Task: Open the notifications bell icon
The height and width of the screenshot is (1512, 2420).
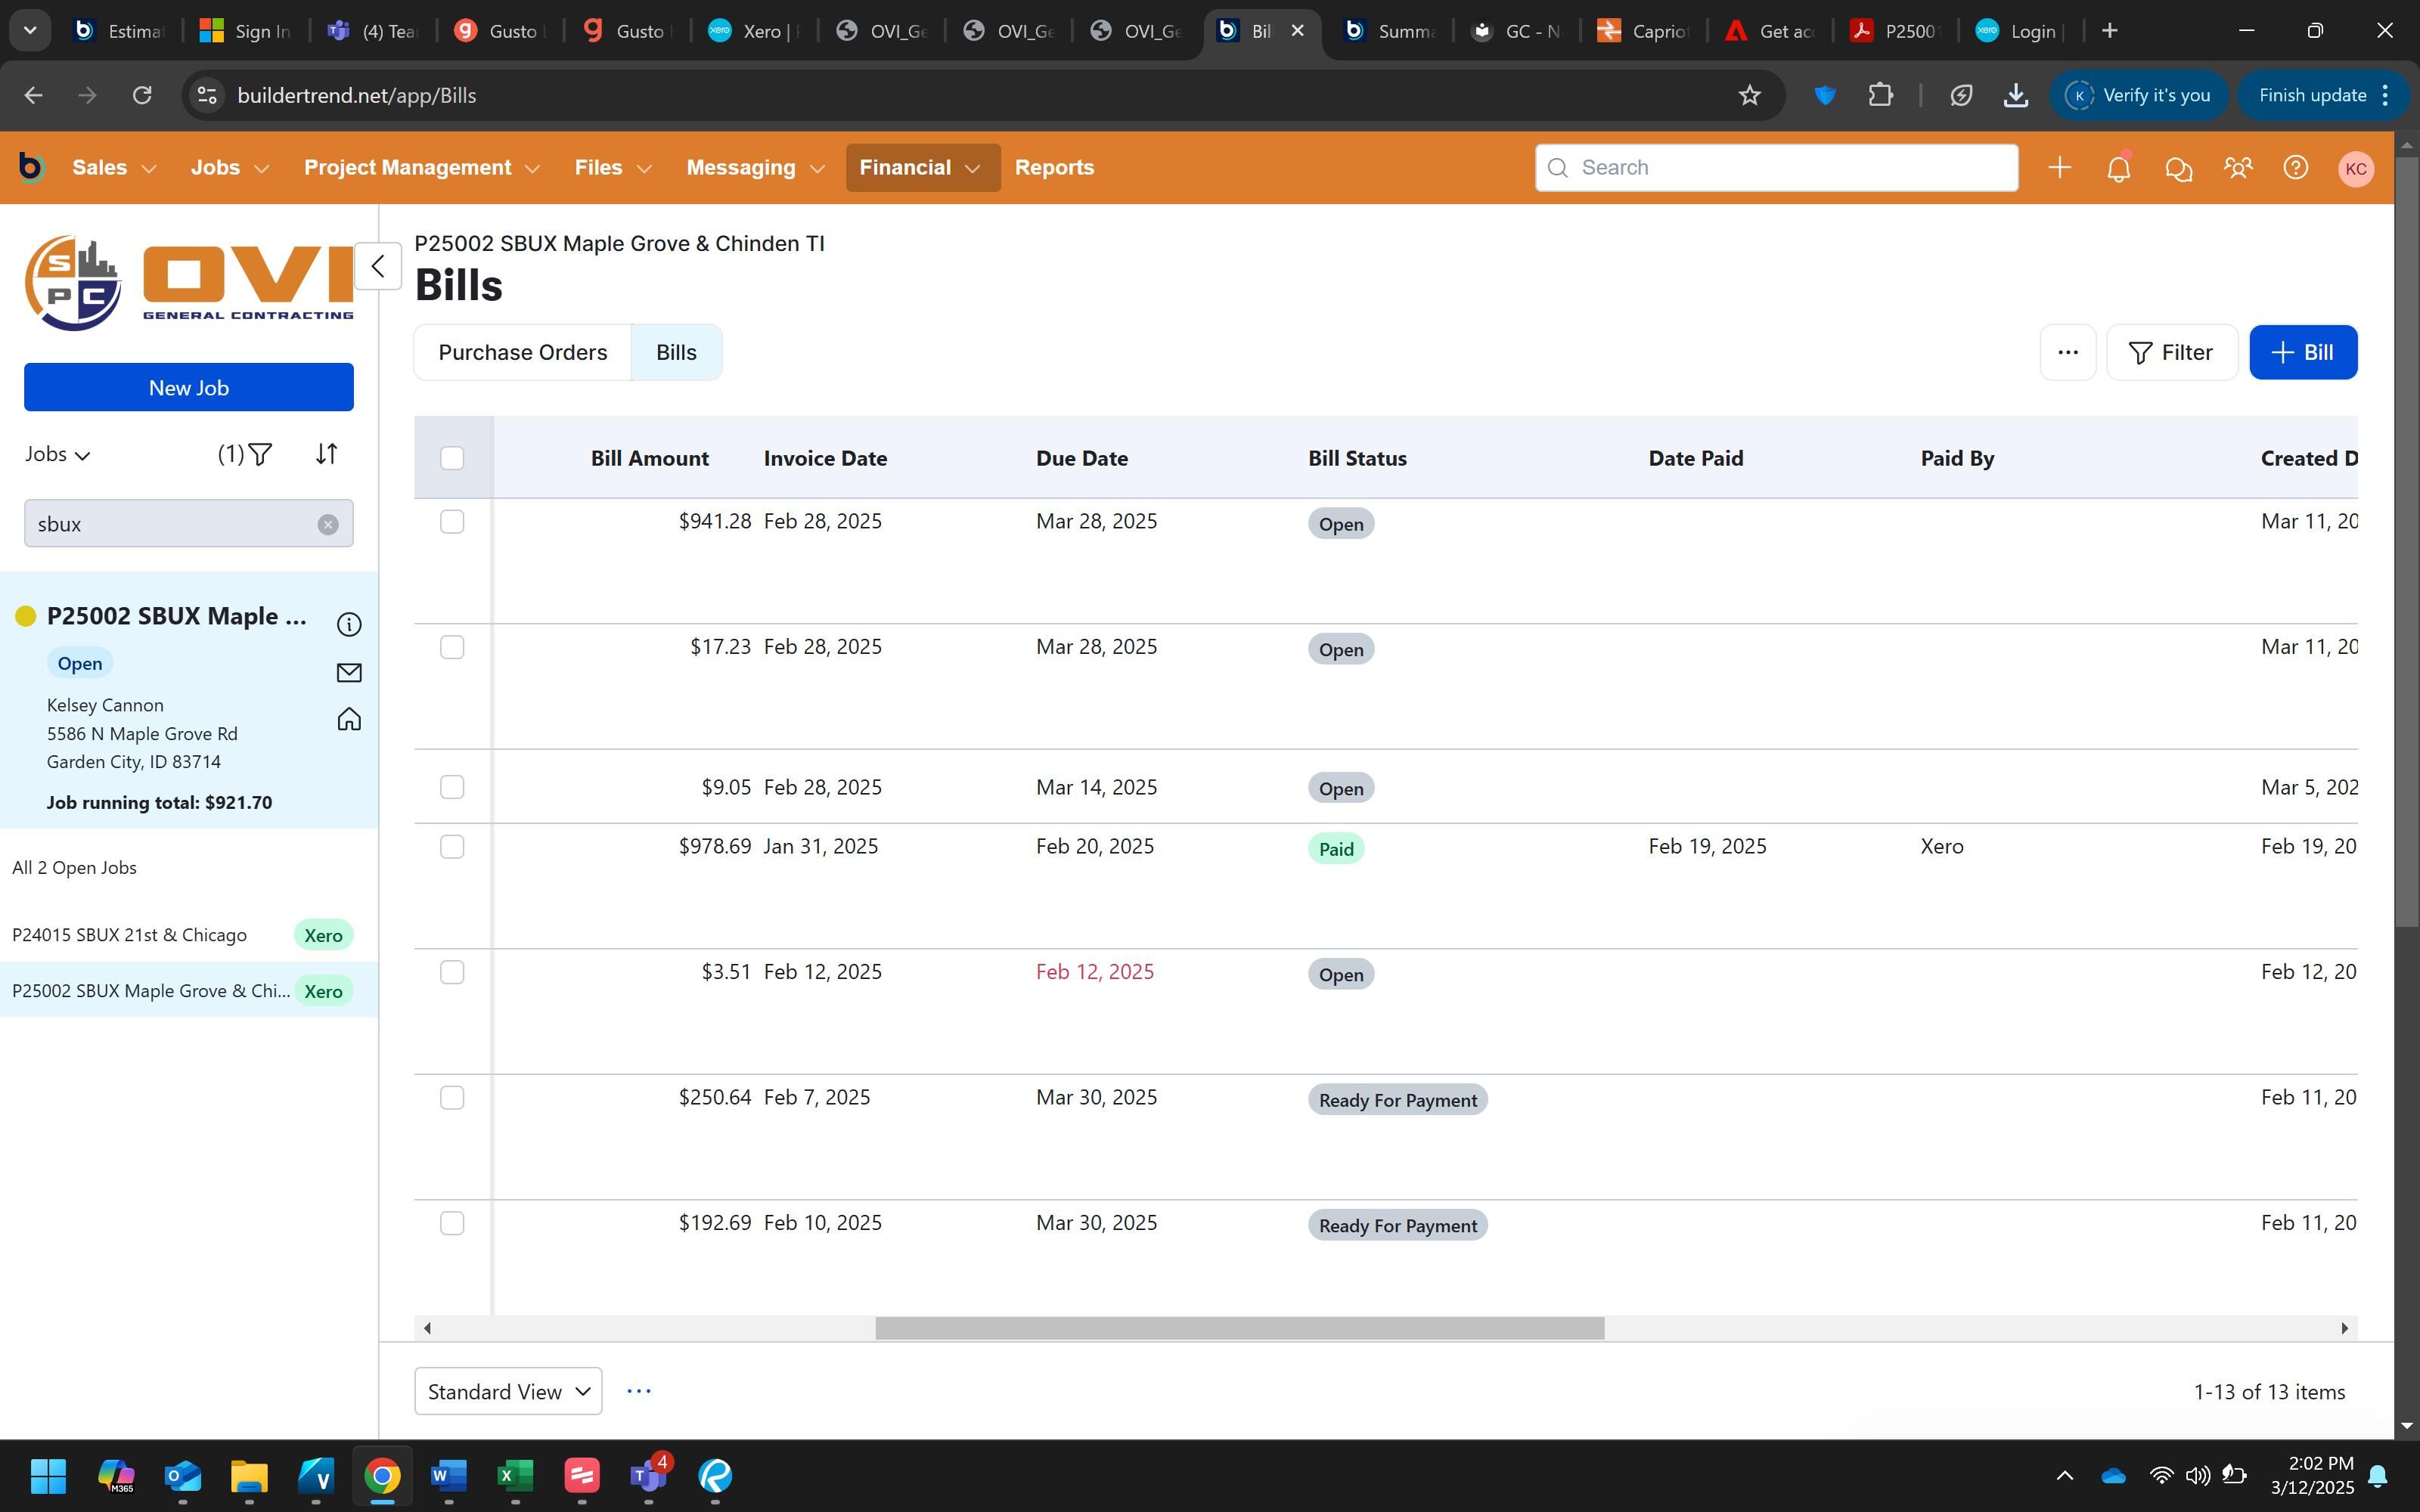Action: click(x=2118, y=168)
